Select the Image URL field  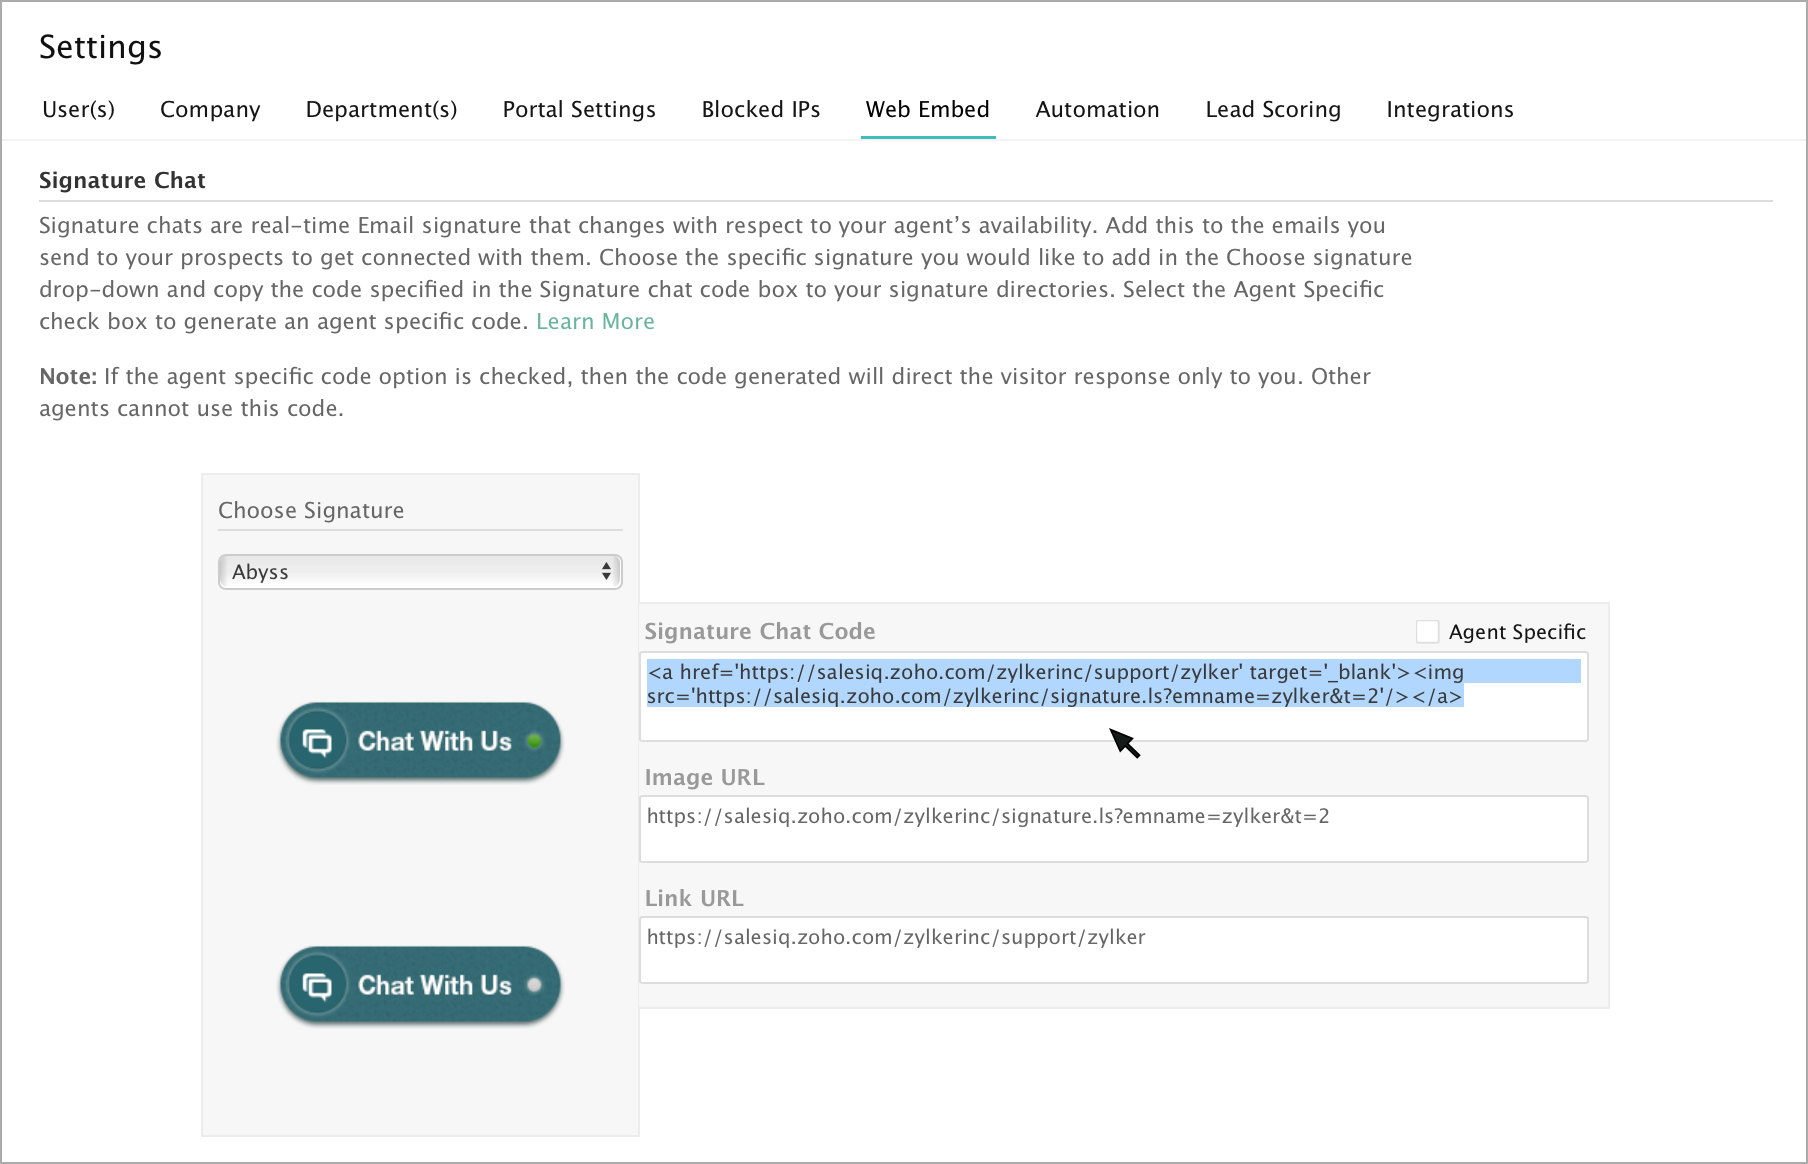coord(1114,829)
